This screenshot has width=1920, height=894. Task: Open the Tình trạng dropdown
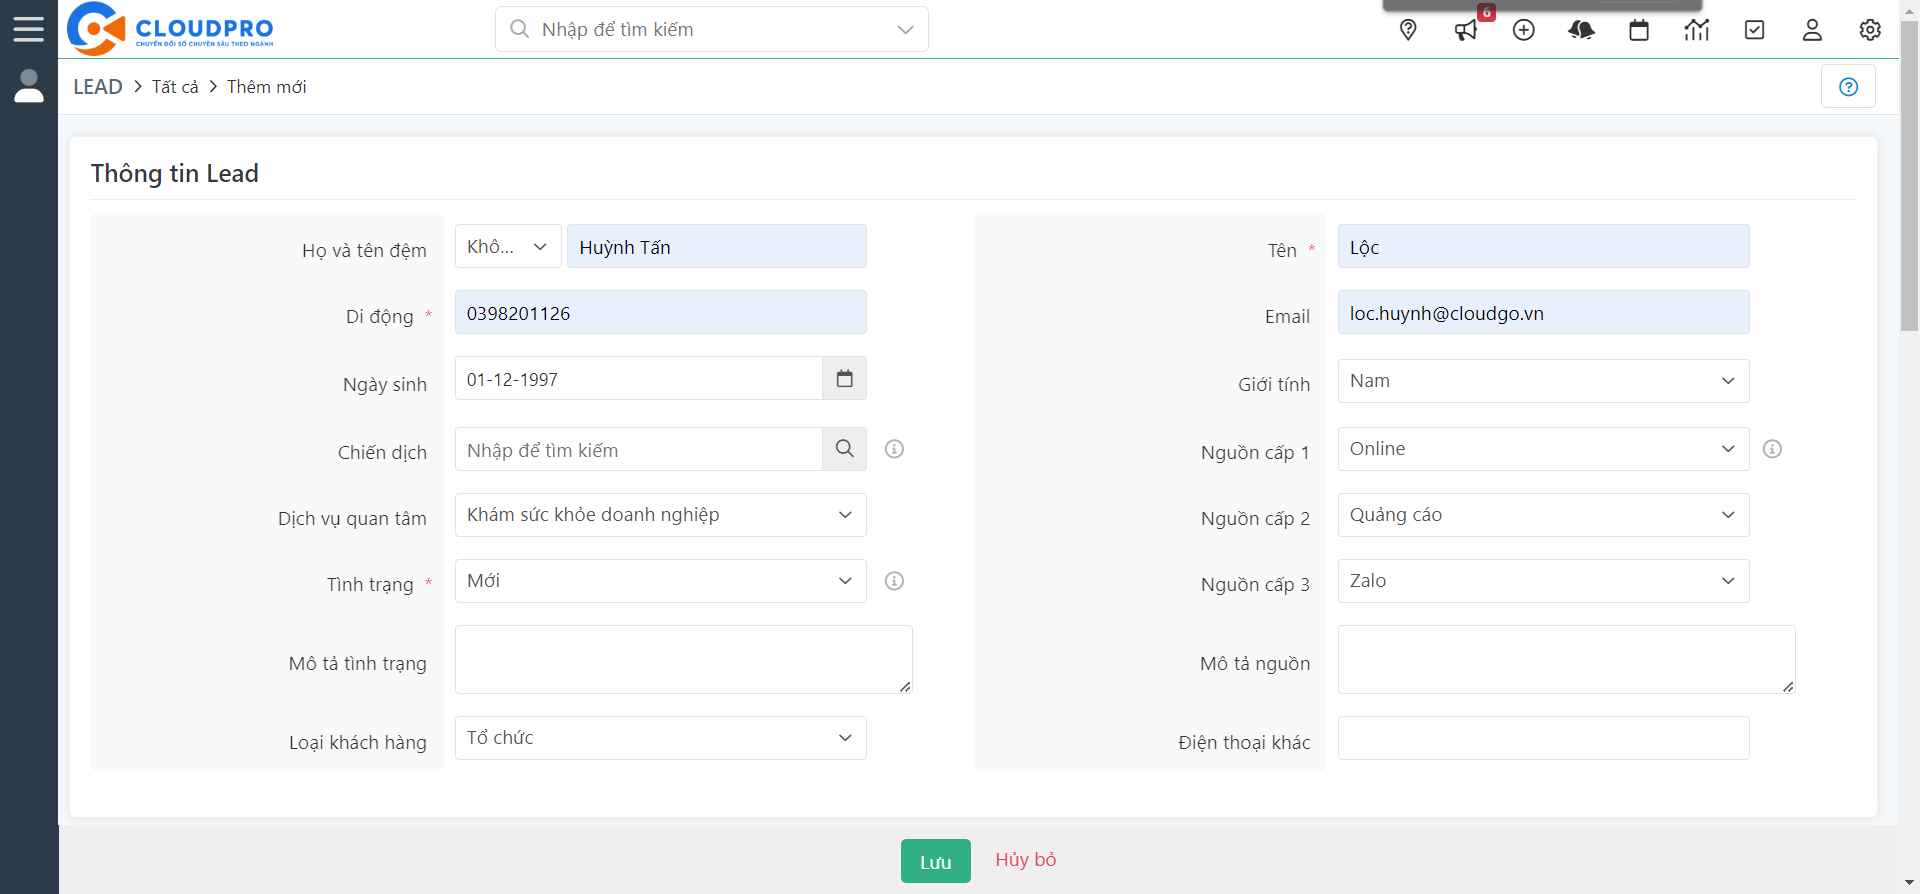(x=661, y=581)
